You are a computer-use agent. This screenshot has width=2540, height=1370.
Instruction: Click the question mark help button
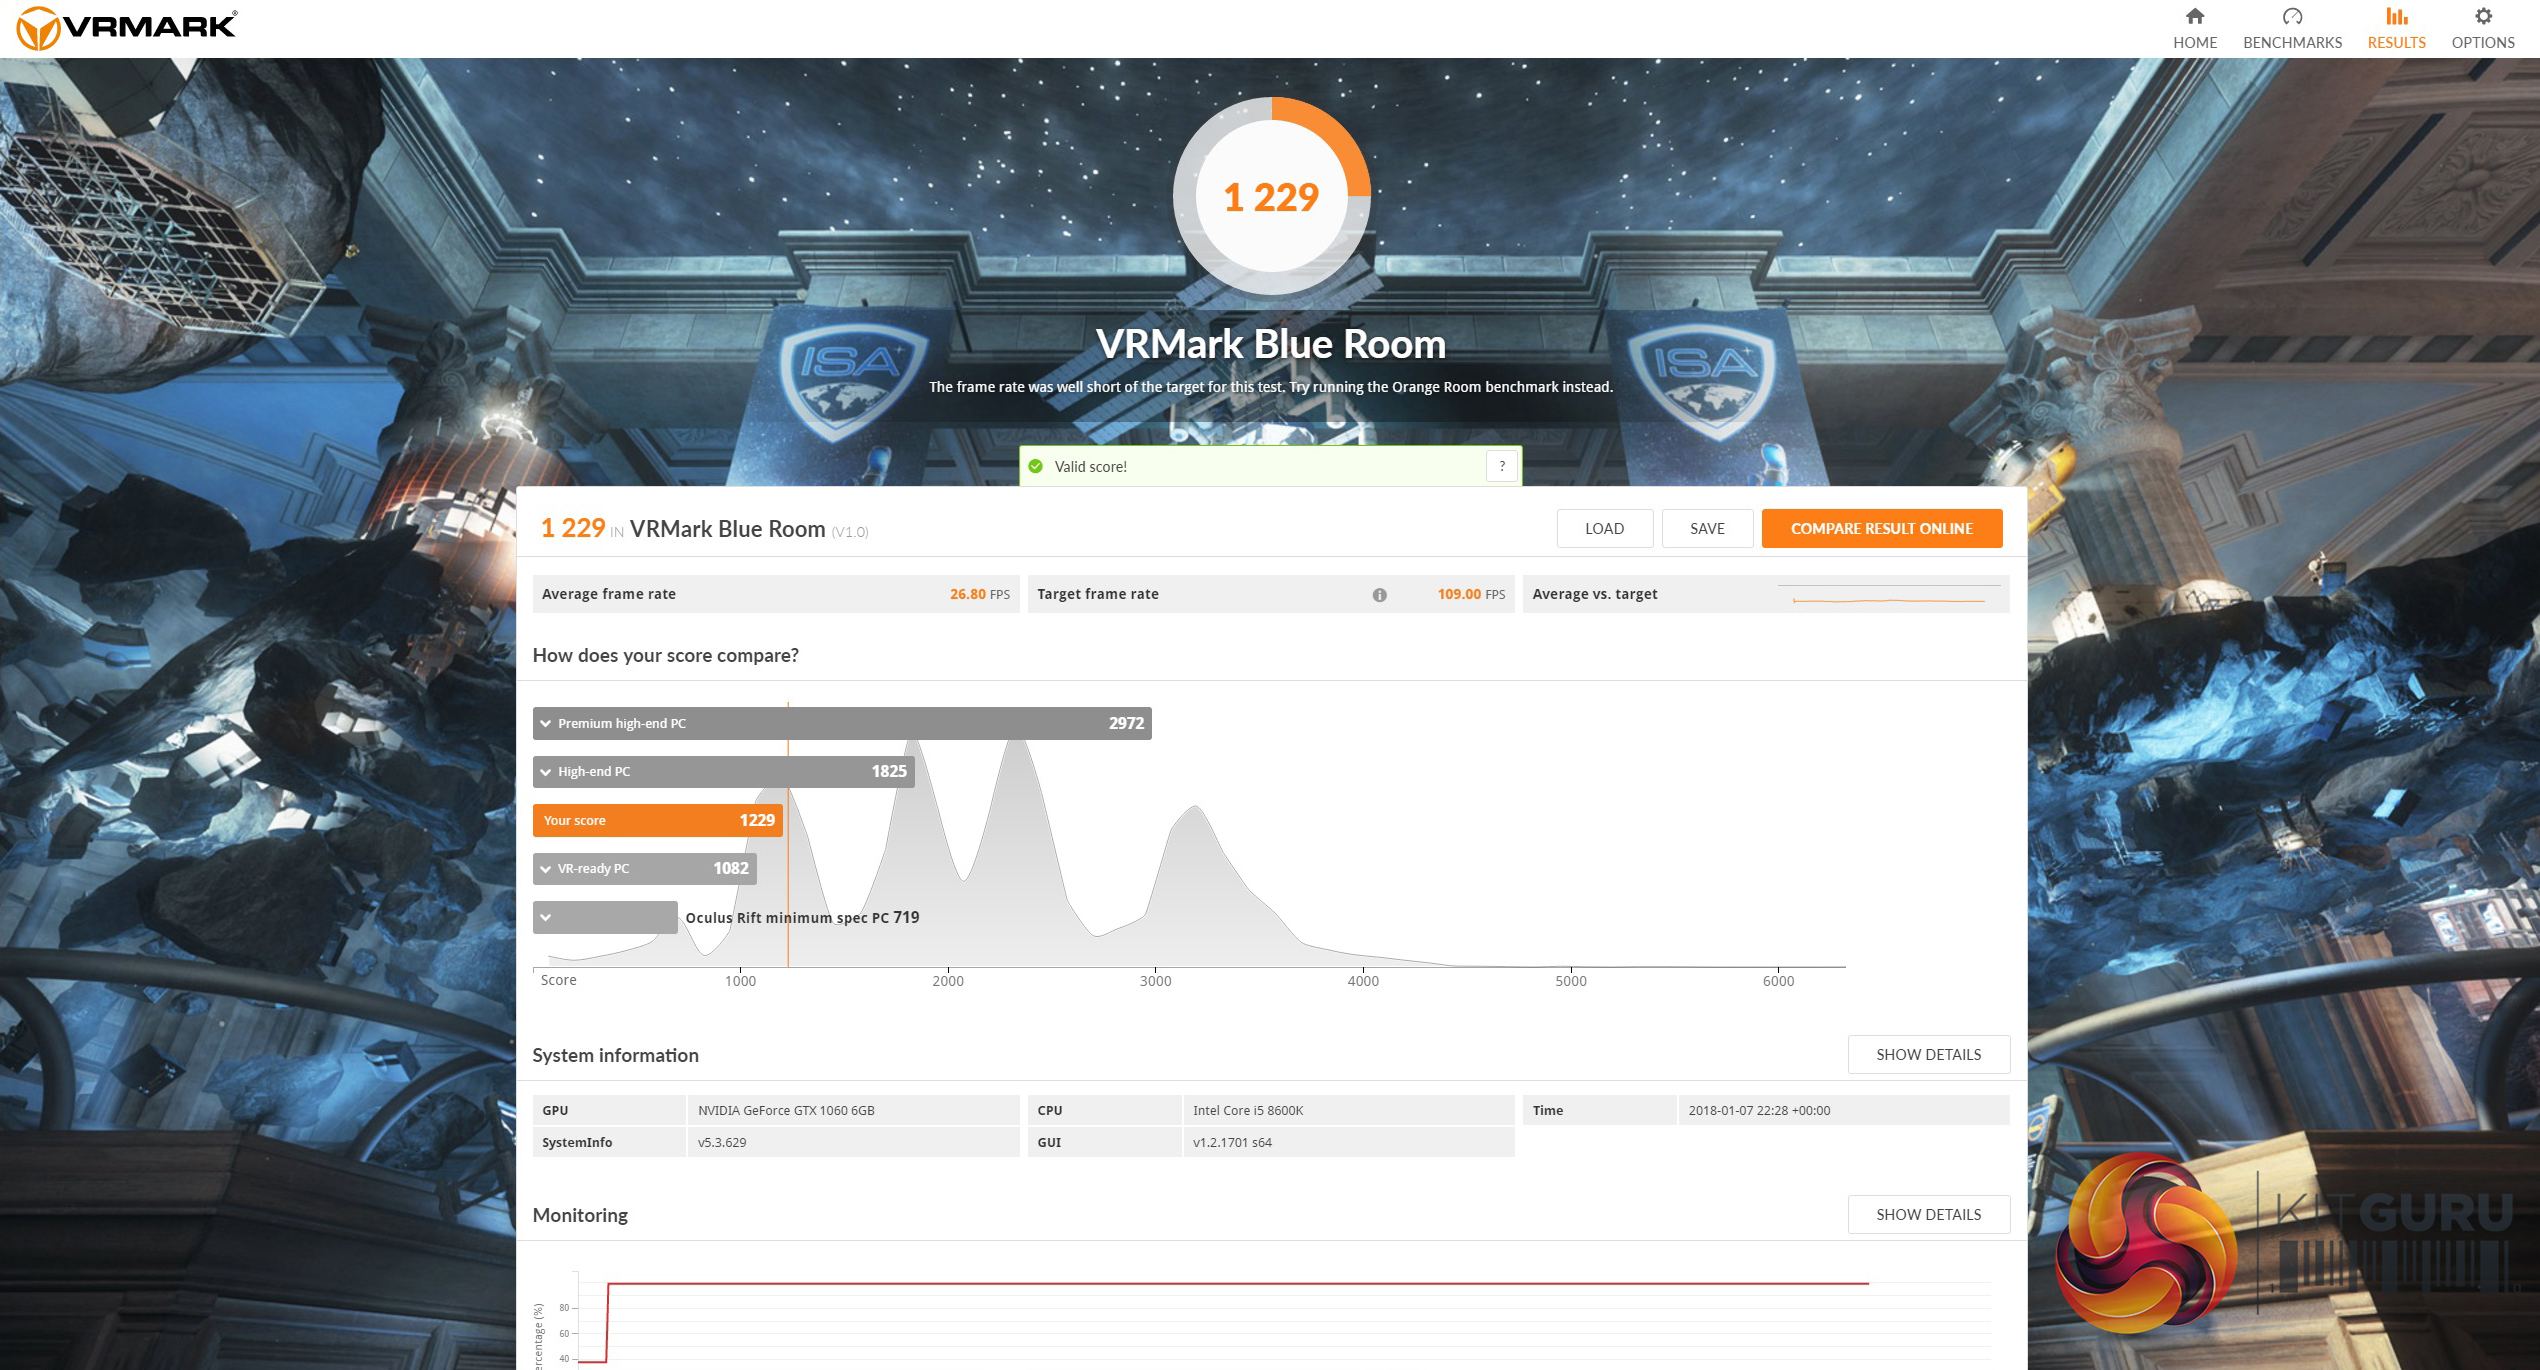pos(1501,466)
